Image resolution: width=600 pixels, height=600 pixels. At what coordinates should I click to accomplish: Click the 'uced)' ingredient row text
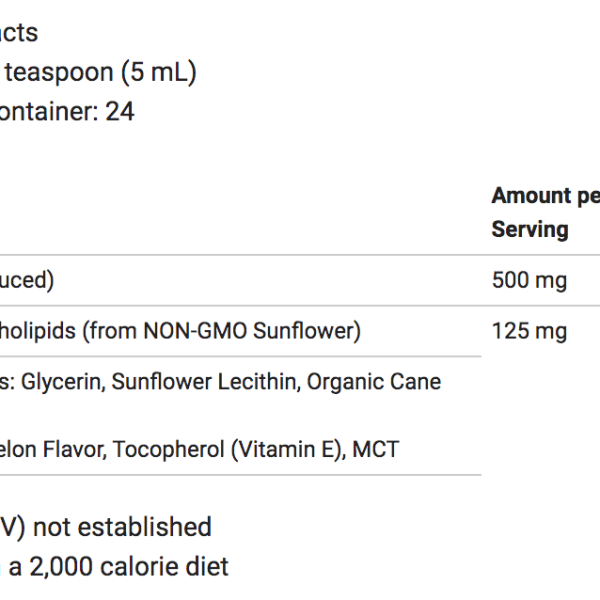click(x=27, y=280)
